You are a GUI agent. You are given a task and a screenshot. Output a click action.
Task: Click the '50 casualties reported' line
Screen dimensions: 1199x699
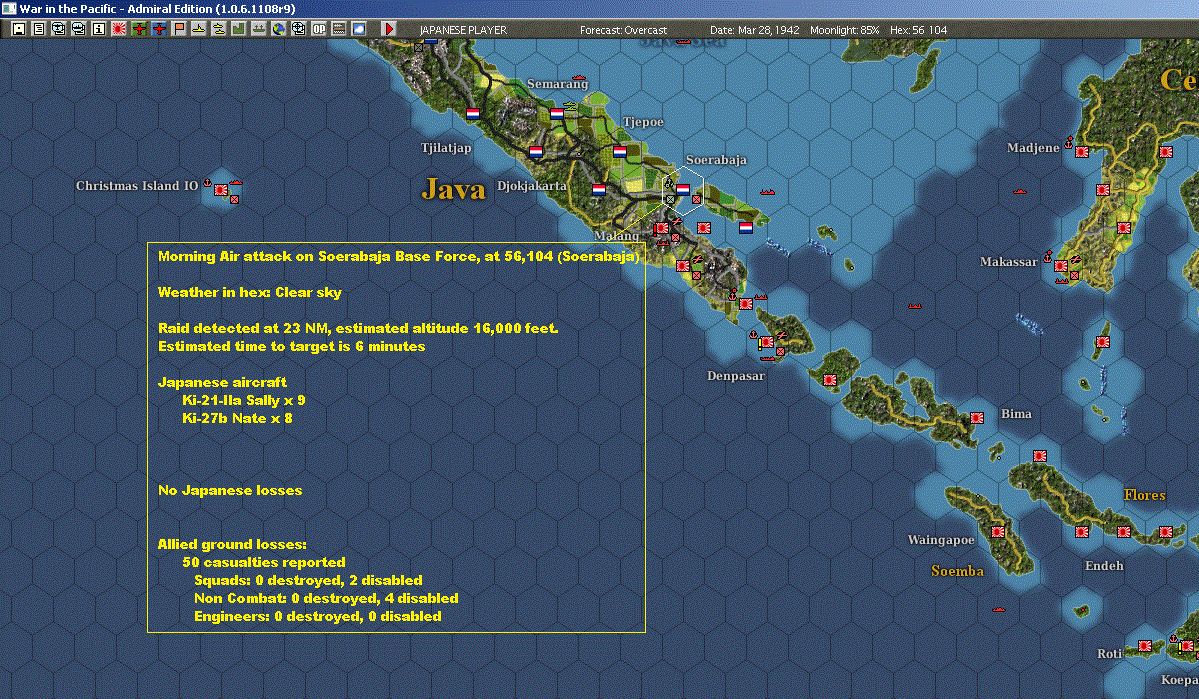pos(264,562)
